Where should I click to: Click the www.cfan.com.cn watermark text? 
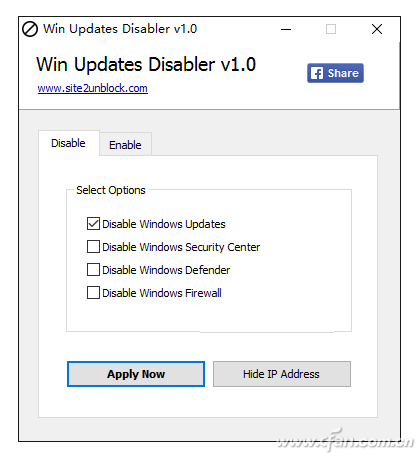[345, 441]
